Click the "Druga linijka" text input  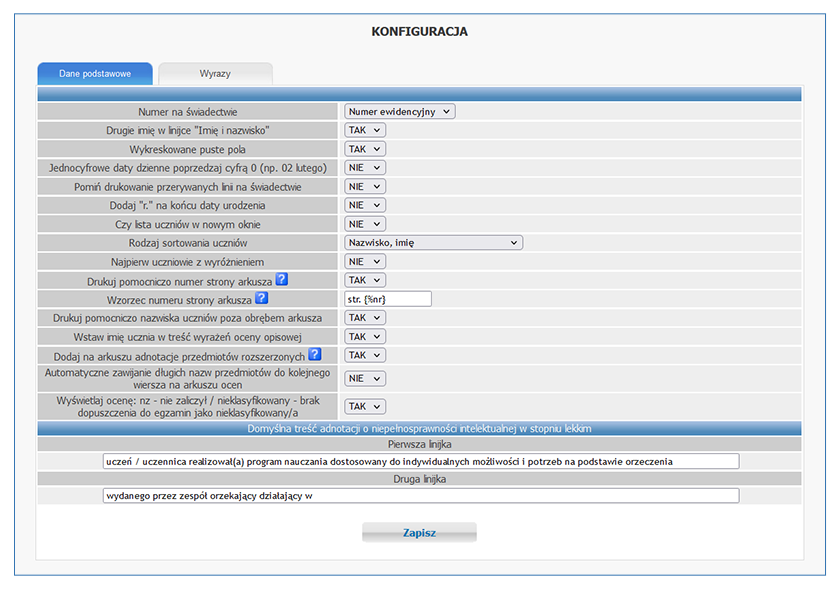point(420,495)
